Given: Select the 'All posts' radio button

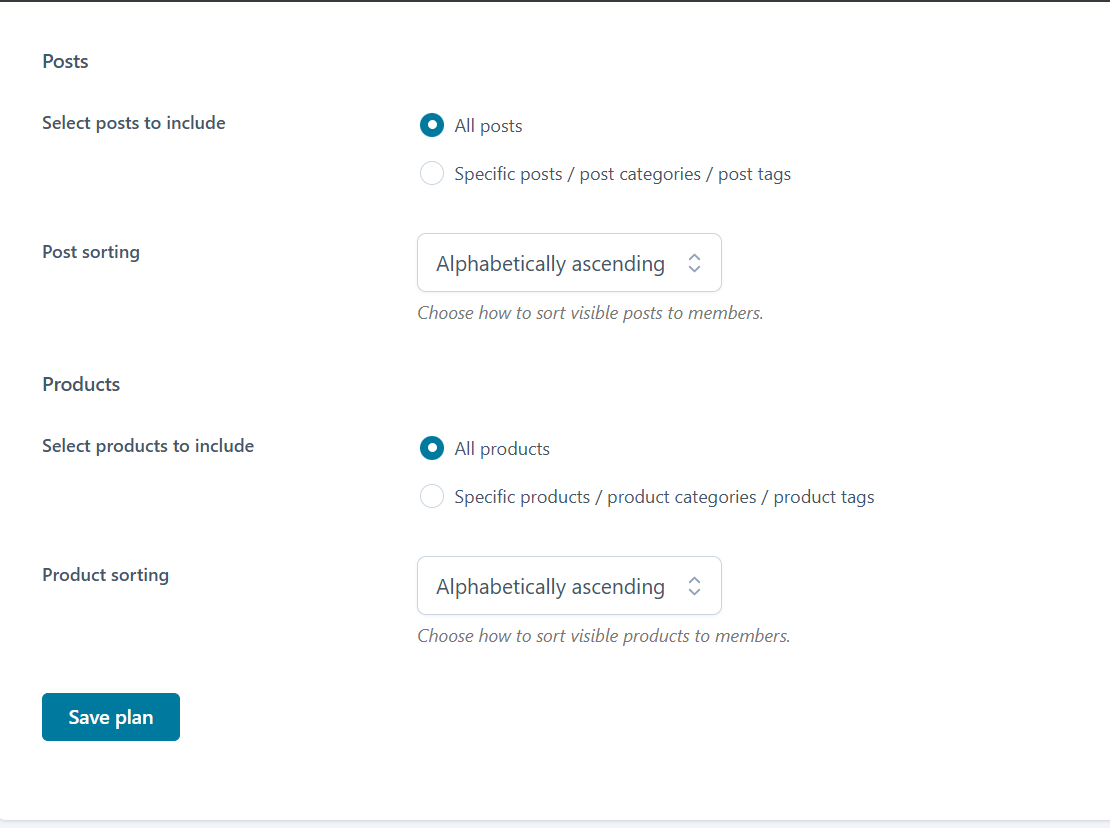Looking at the screenshot, I should (432, 125).
